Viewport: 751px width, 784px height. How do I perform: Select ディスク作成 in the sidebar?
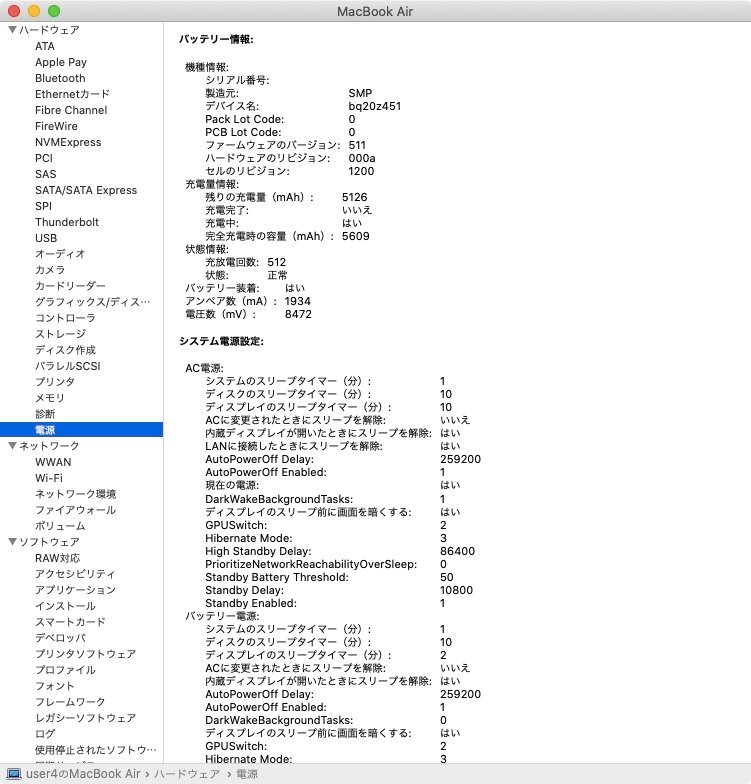click(65, 350)
